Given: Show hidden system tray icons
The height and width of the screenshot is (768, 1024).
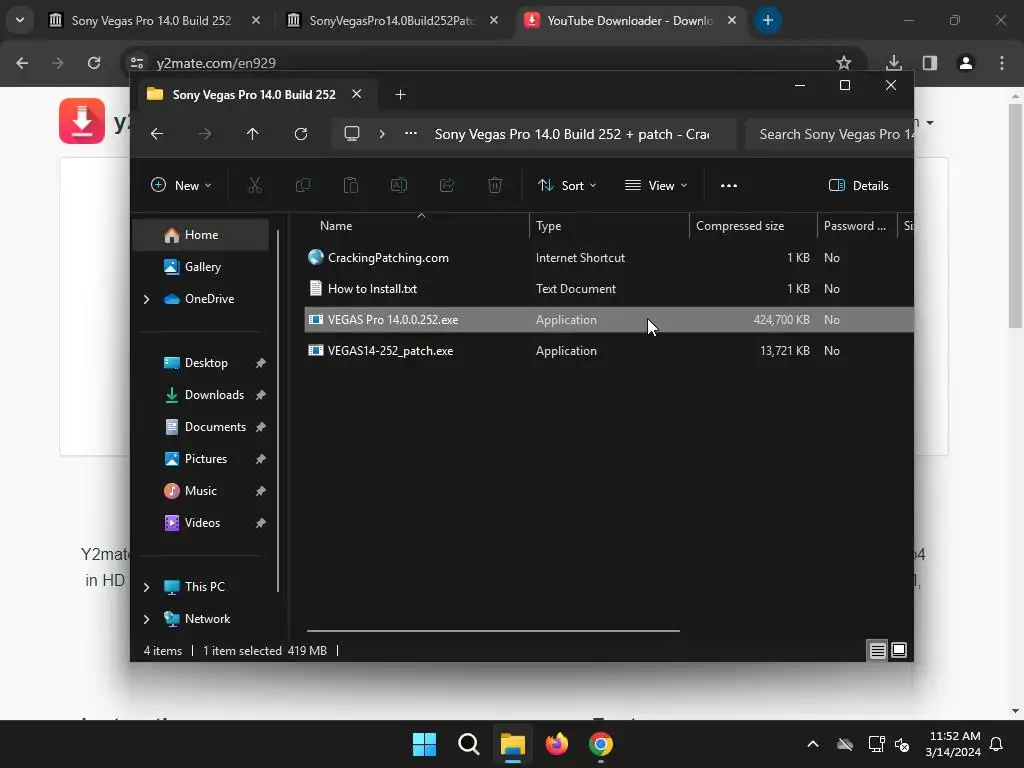Looking at the screenshot, I should 813,744.
